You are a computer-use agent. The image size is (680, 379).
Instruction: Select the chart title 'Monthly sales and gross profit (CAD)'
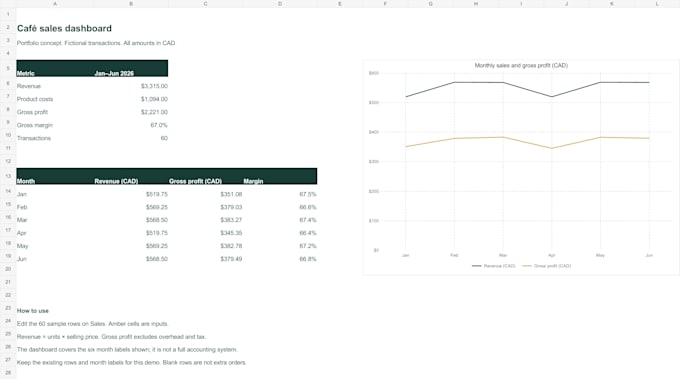point(521,65)
